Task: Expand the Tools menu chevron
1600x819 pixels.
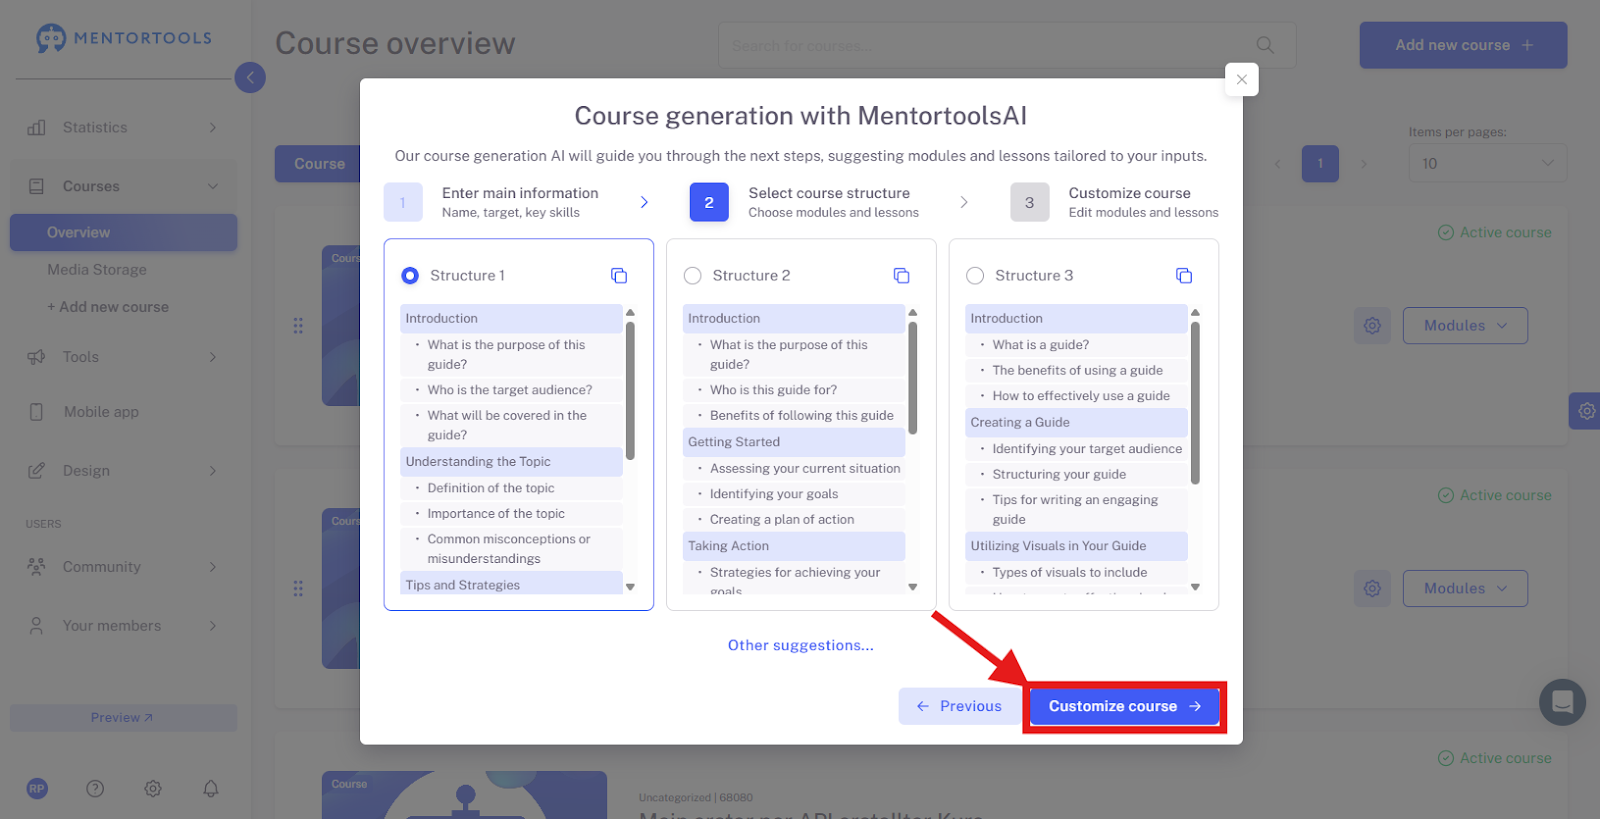Action: click(213, 357)
